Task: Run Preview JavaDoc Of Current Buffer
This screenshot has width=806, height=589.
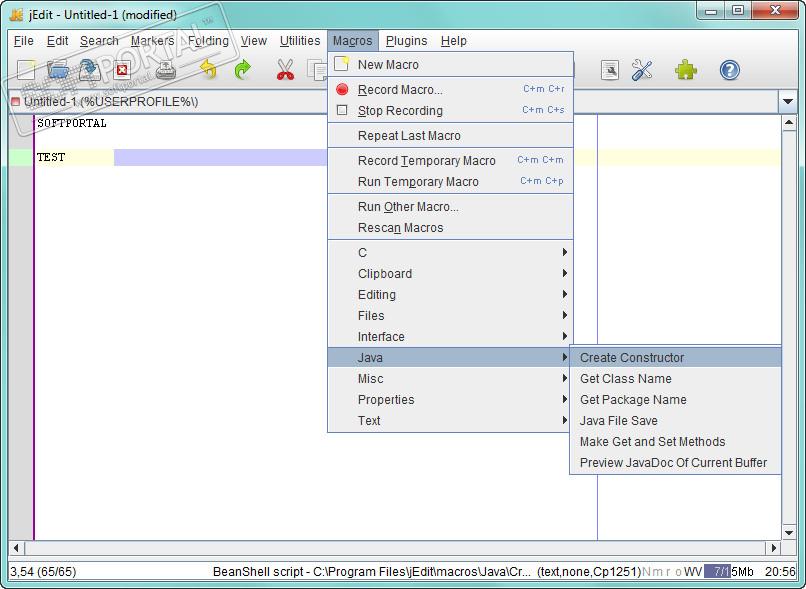Action: click(675, 463)
